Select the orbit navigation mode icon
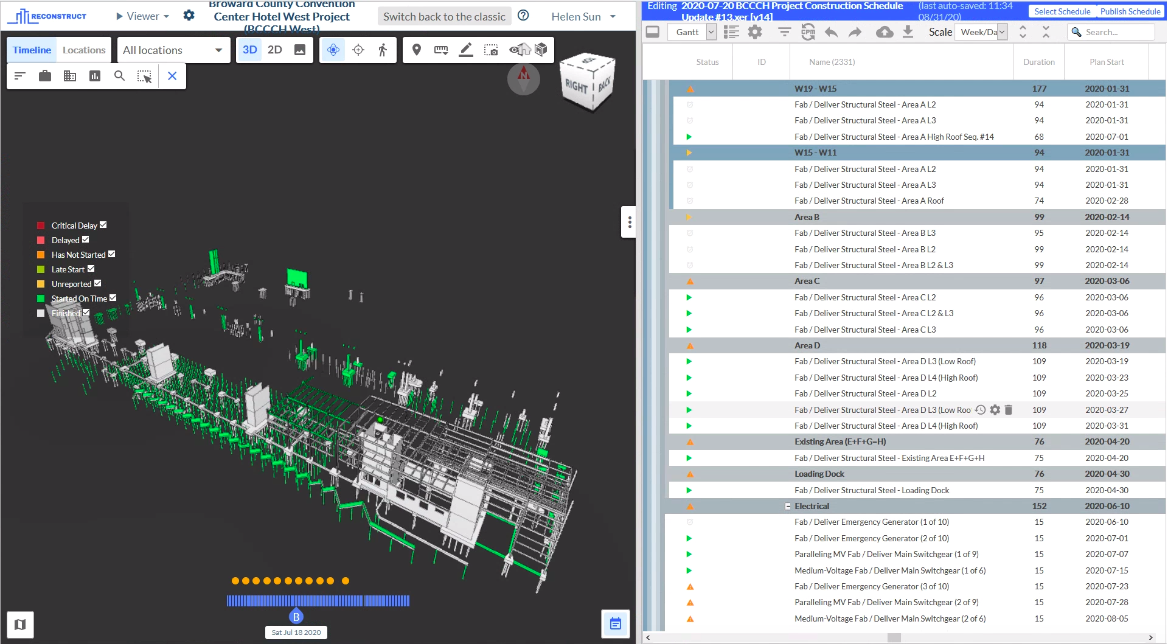 click(334, 49)
